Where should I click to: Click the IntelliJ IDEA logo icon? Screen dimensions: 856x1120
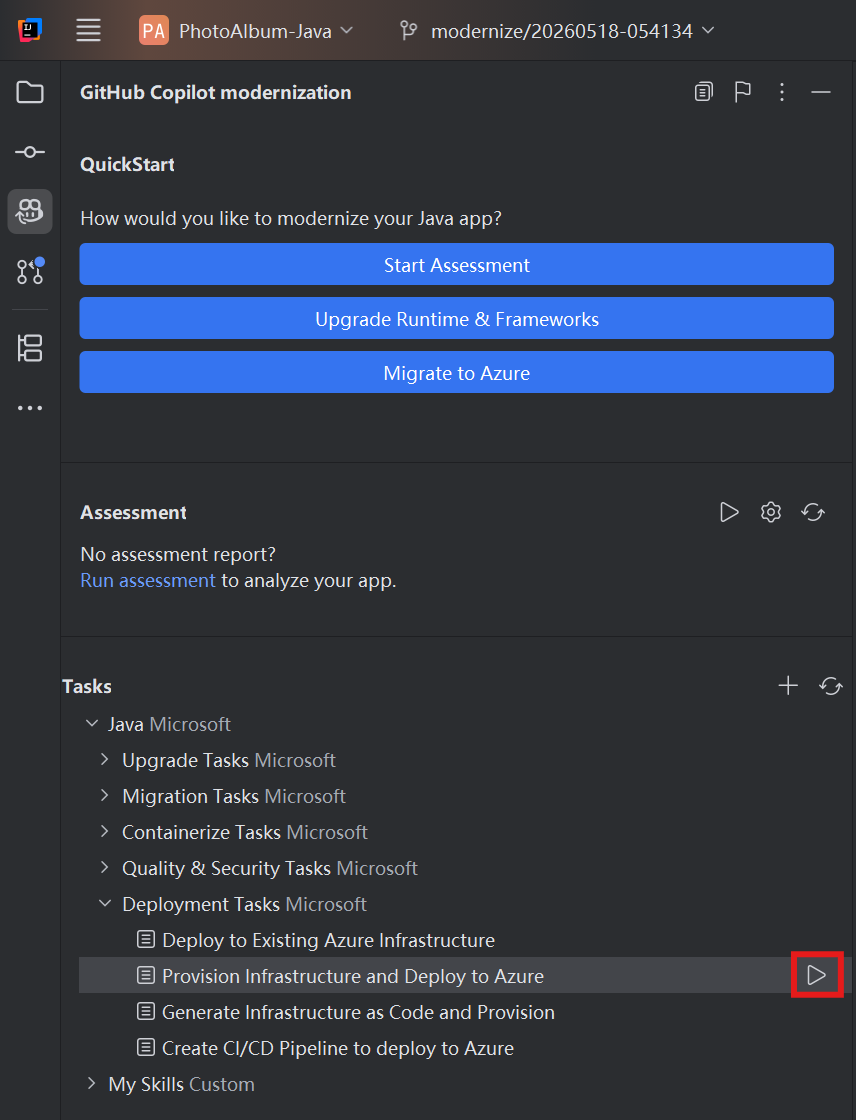(x=29, y=30)
